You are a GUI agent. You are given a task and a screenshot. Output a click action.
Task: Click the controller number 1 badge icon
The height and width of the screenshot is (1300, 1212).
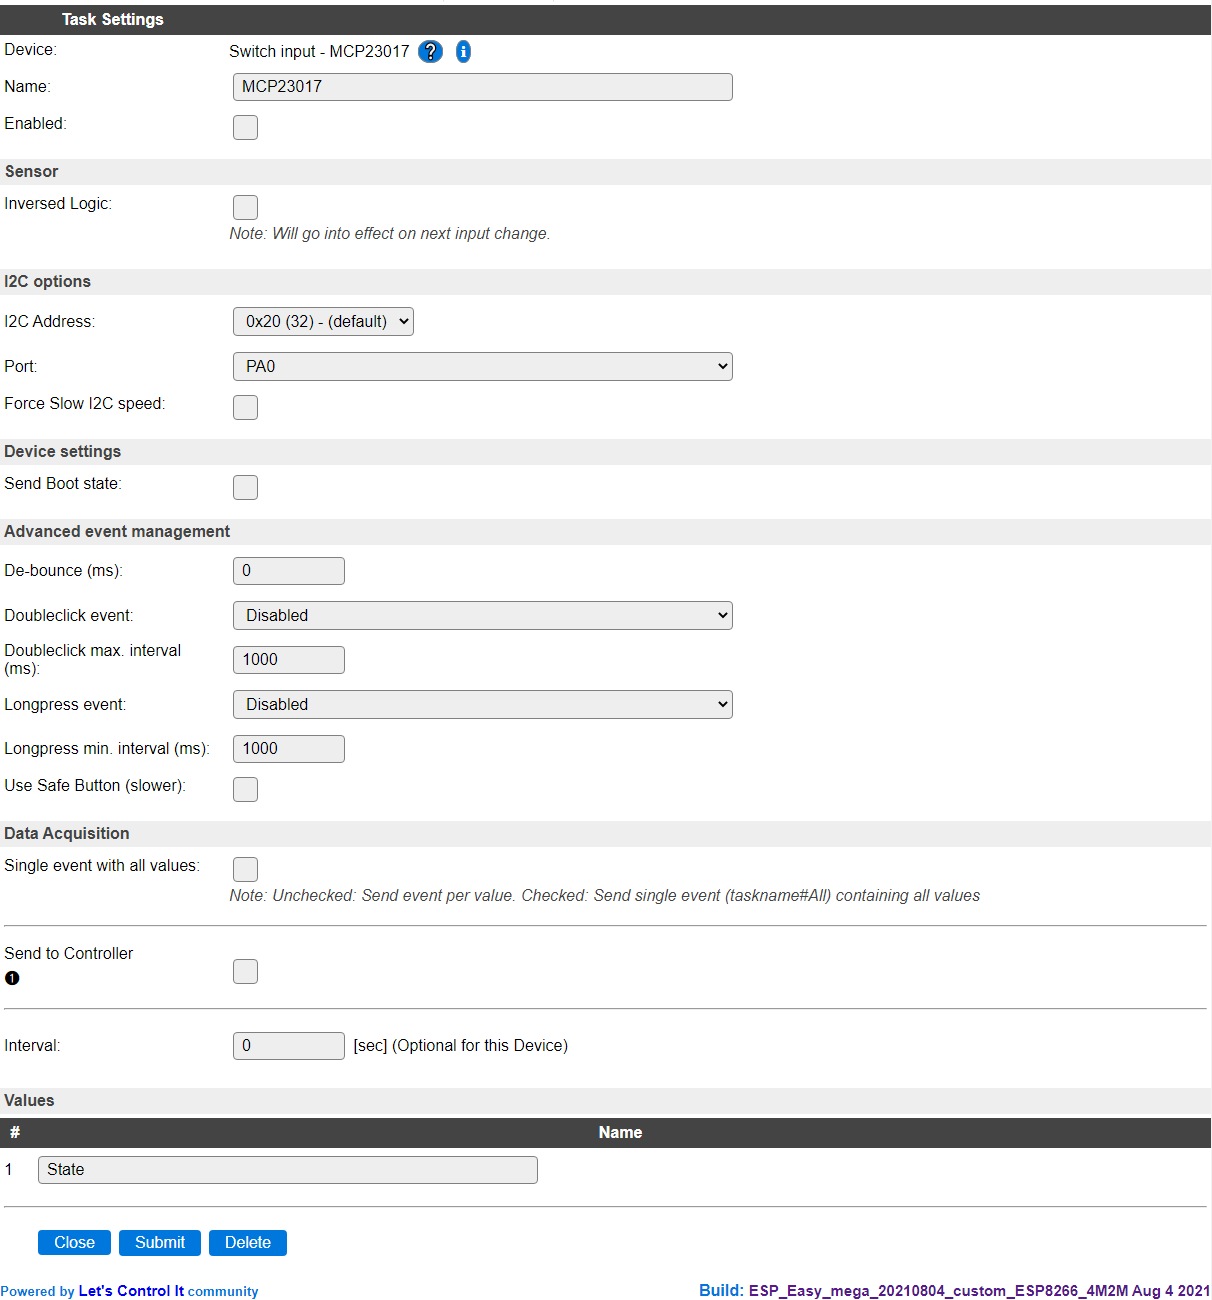point(12,978)
